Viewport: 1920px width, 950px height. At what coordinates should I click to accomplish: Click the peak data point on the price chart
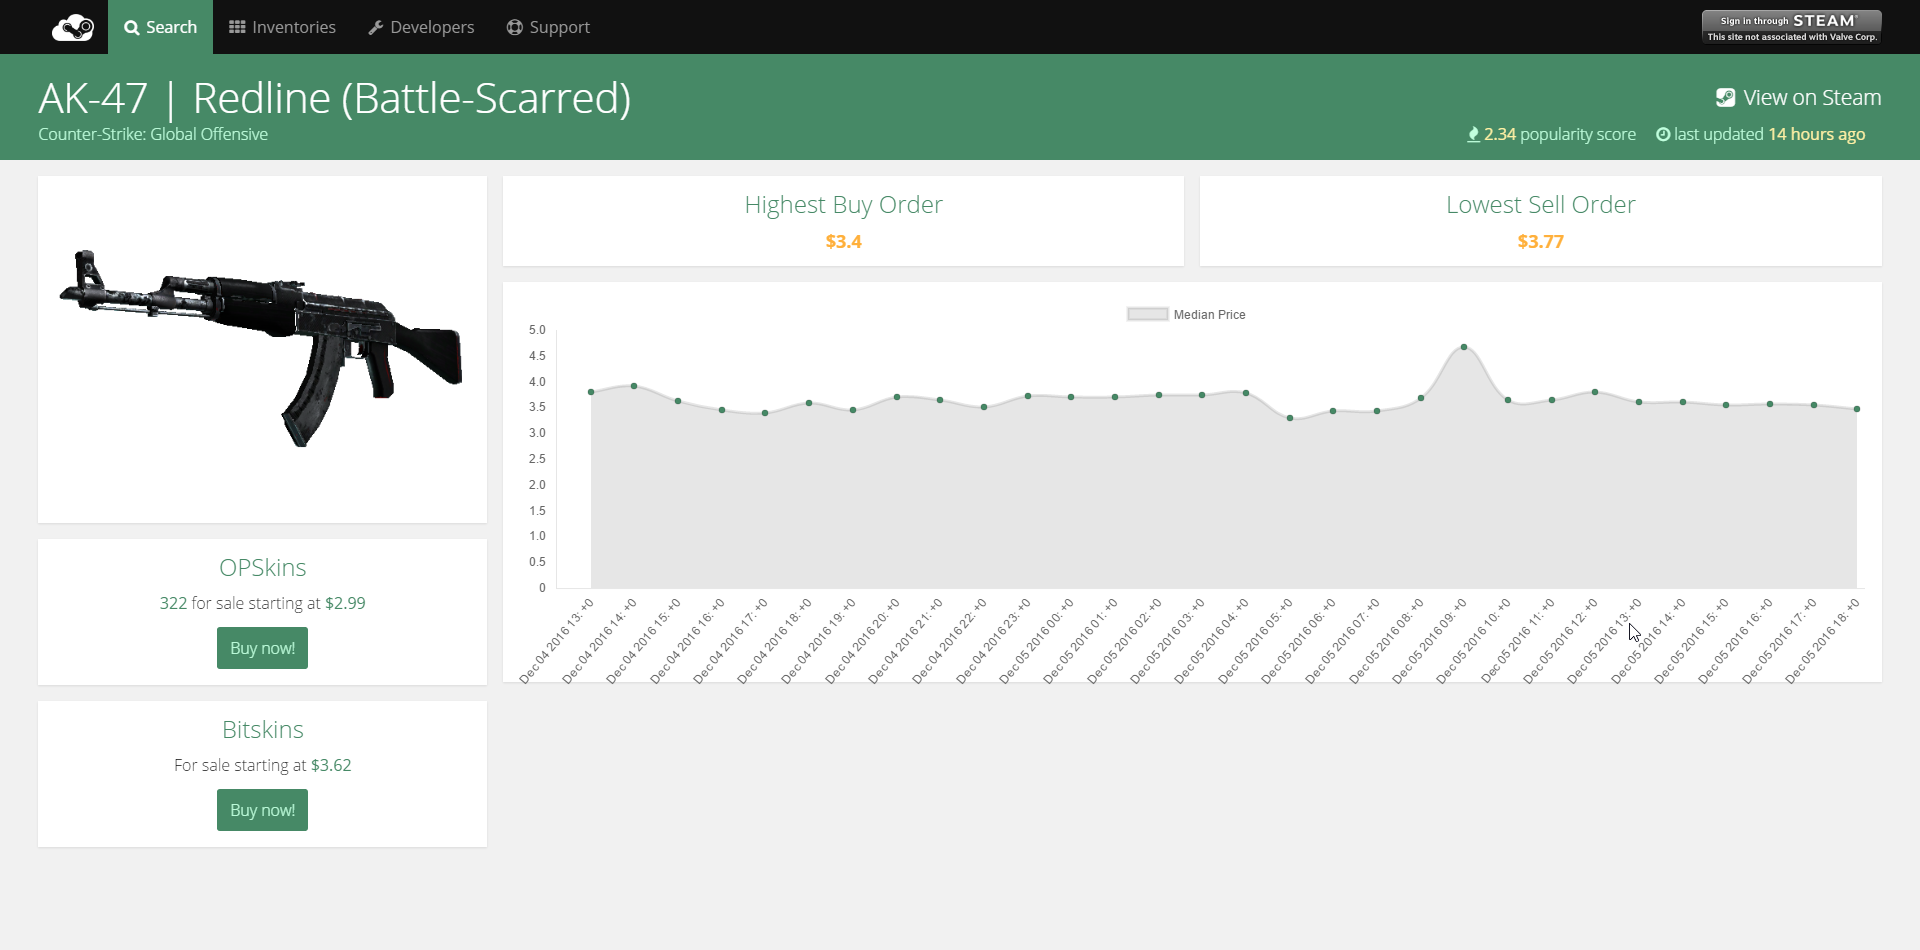pos(1464,347)
